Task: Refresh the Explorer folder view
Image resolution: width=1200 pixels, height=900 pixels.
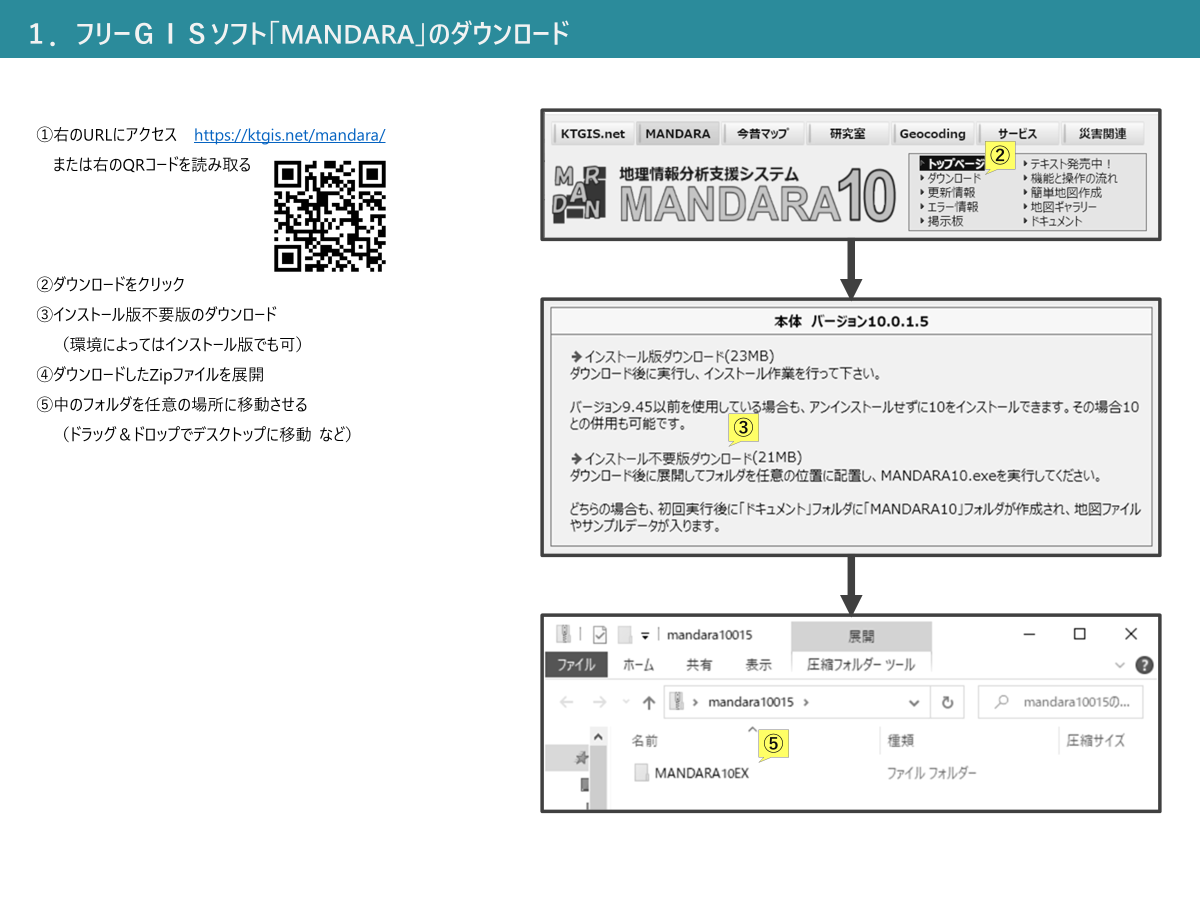Action: pos(947,702)
